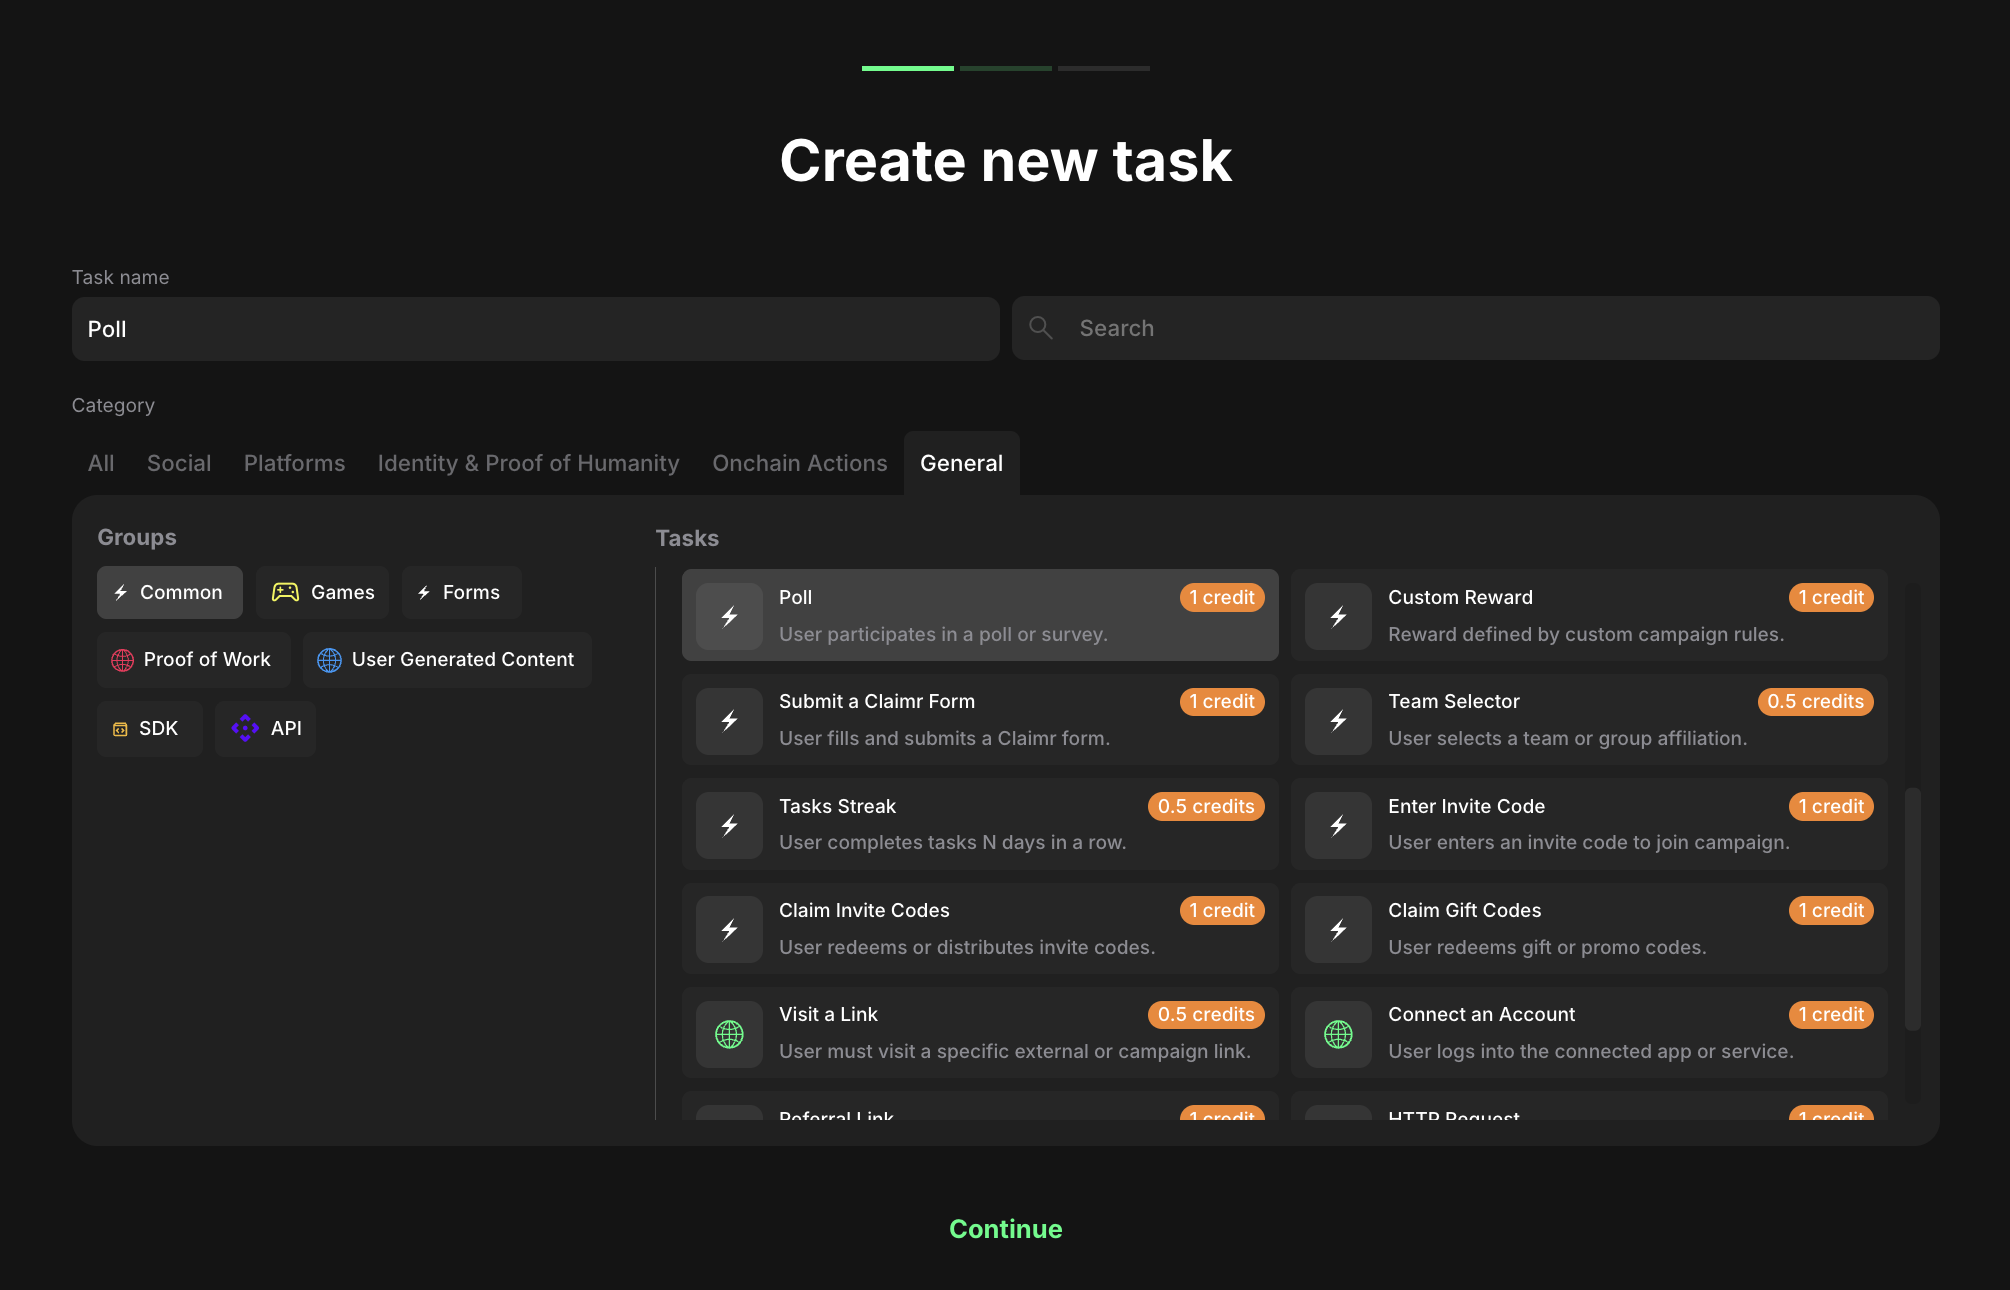
Task: Choose the Common group filter
Action: coord(170,592)
